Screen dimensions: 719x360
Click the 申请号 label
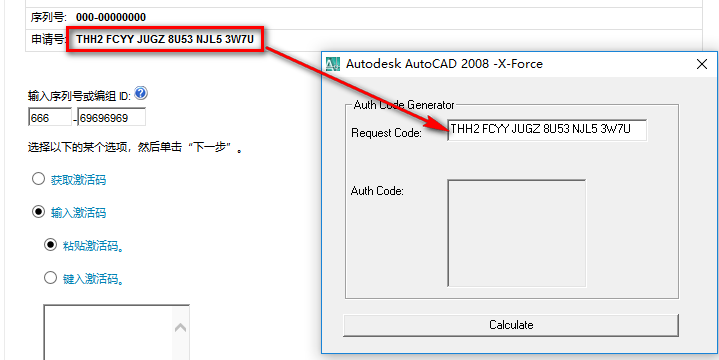(49, 39)
